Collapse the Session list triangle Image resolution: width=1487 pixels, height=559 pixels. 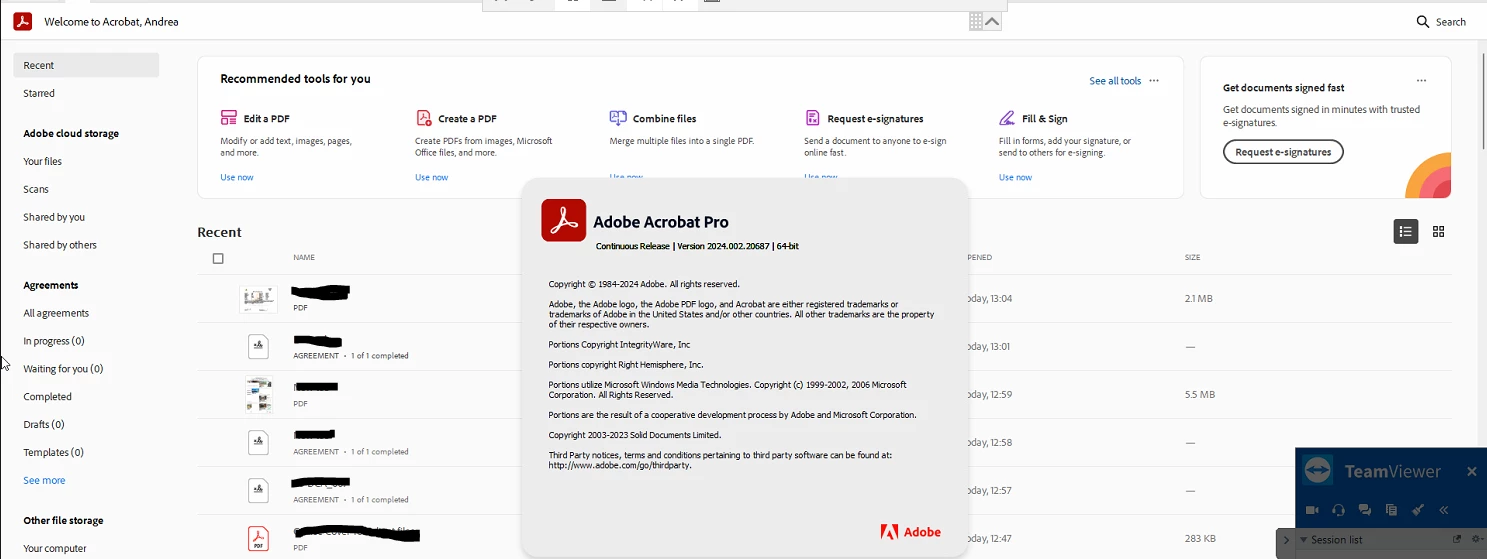[x=1303, y=540]
